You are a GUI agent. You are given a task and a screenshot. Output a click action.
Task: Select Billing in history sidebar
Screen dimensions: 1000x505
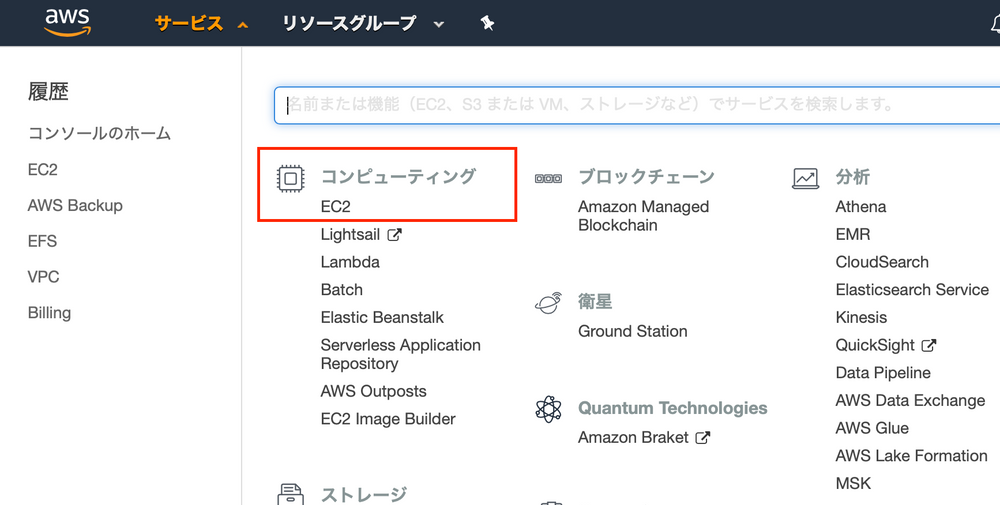49,312
